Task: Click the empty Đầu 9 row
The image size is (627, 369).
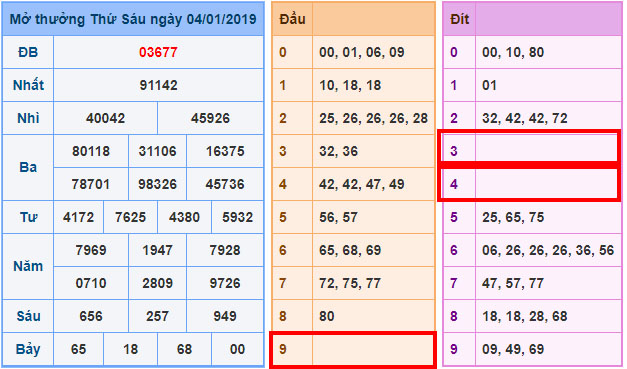Action: click(x=353, y=349)
